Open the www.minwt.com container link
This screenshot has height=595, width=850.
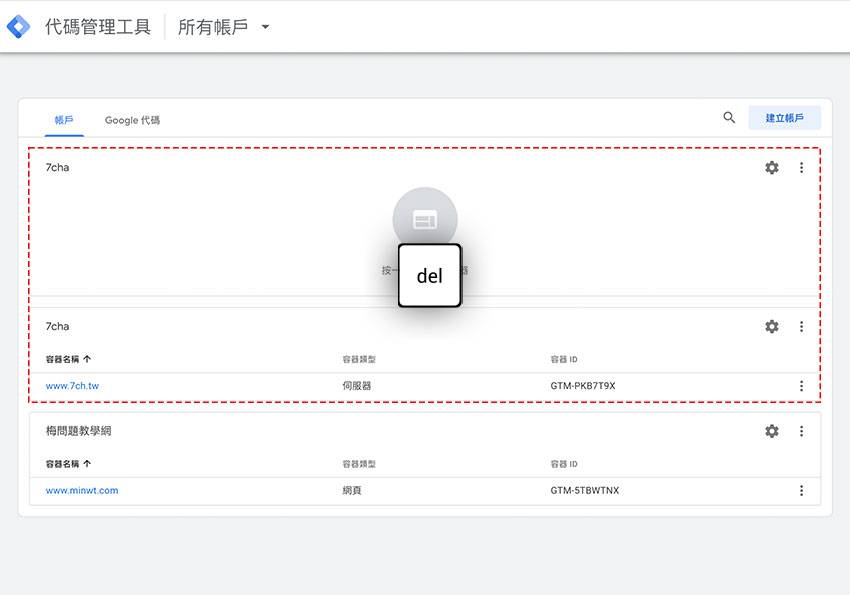82,490
